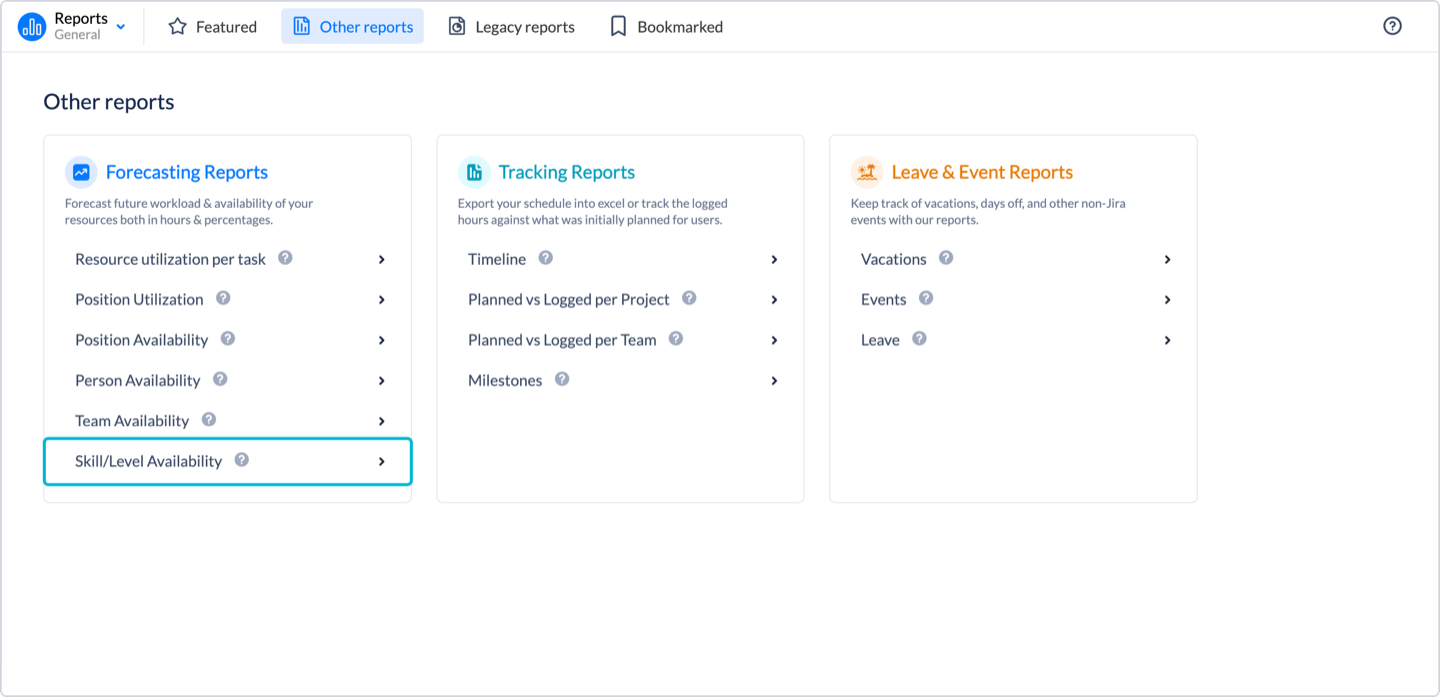Click the help icon beside Vacations
Viewport: 1440px width, 697px height.
tap(946, 258)
